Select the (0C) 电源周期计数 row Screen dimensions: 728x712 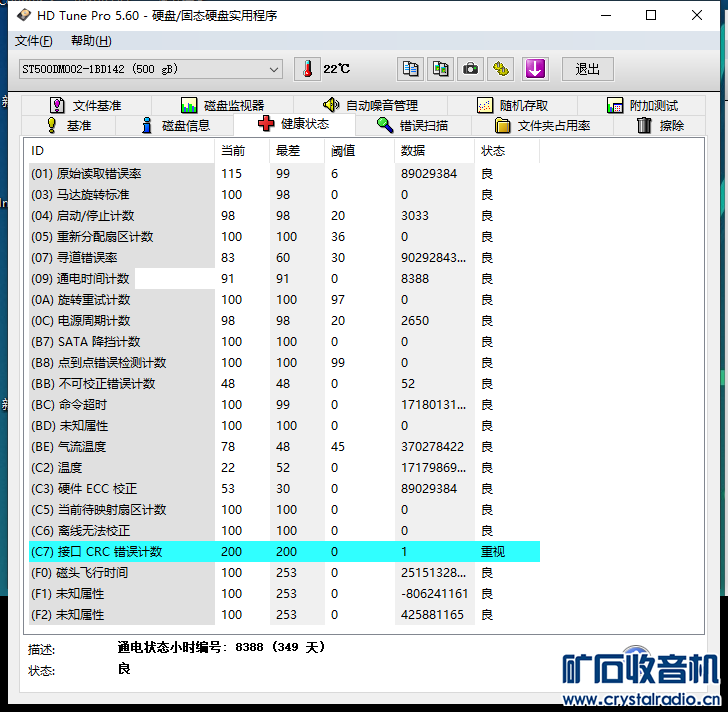284,321
